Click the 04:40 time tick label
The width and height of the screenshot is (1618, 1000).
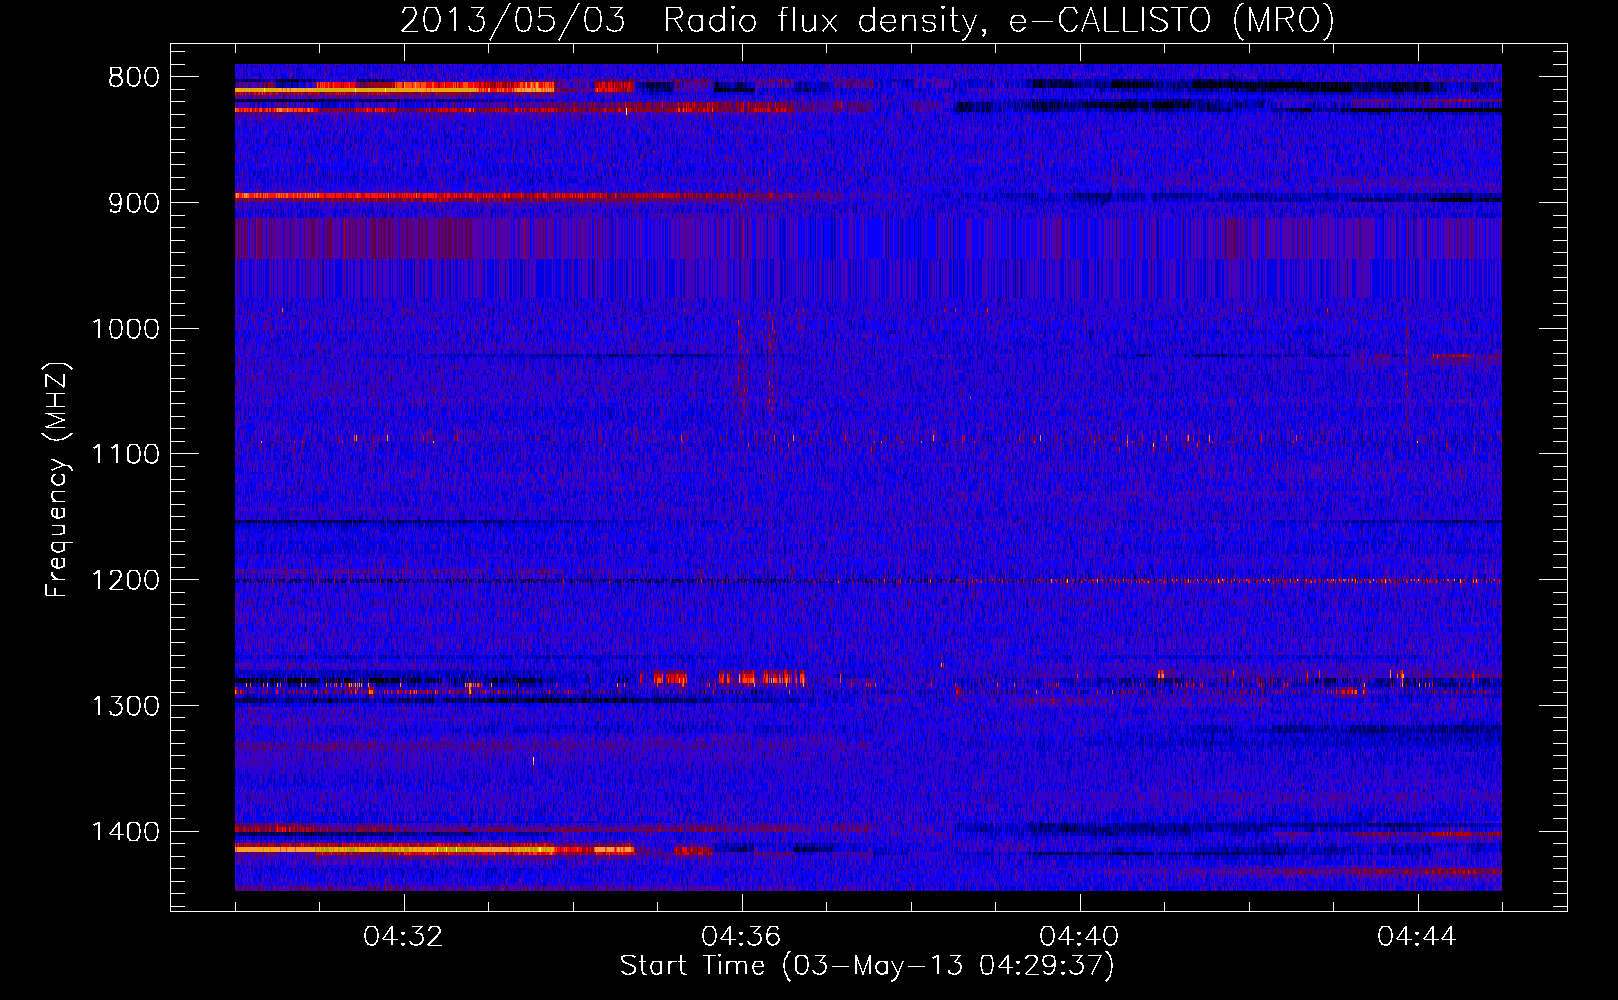point(1080,937)
